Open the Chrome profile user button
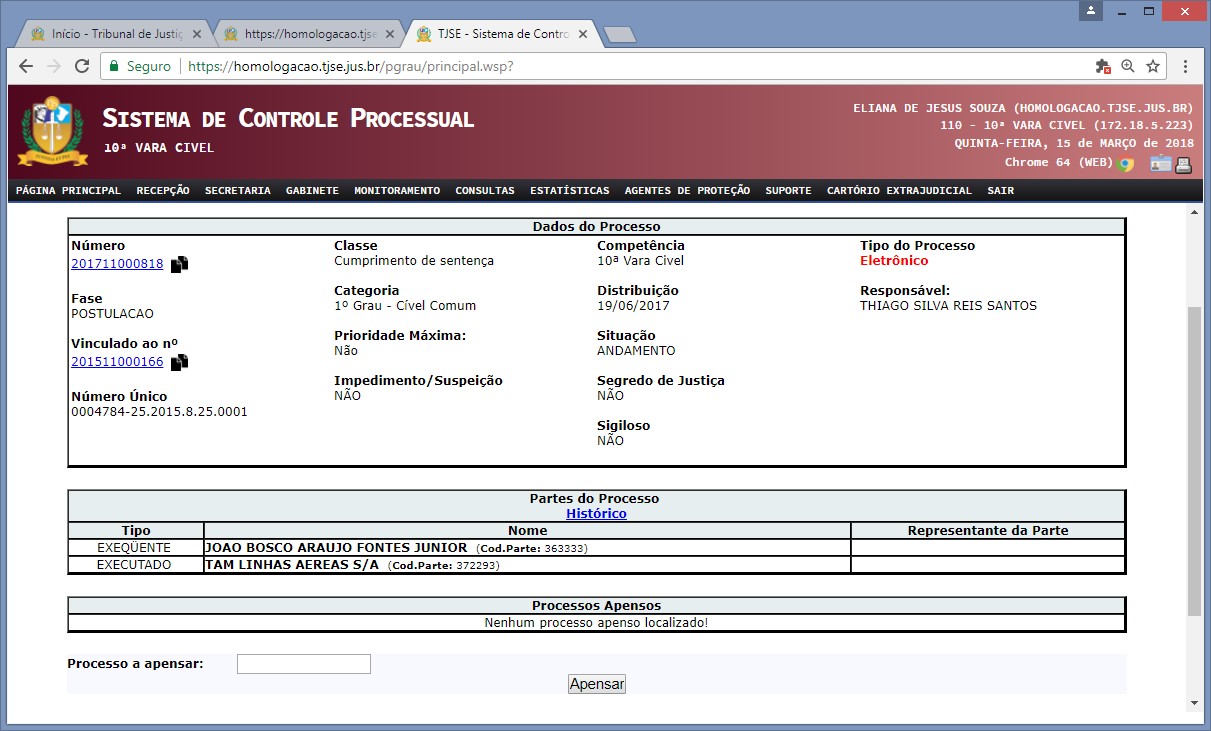1211x731 pixels. tap(1092, 10)
